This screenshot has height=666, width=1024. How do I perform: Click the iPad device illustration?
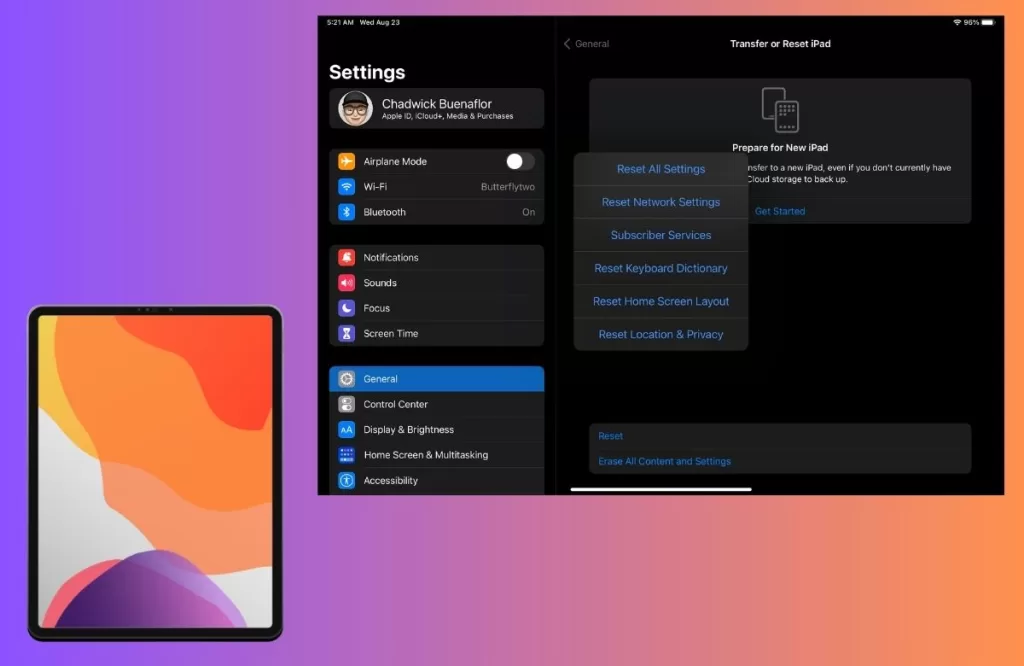[x=155, y=473]
